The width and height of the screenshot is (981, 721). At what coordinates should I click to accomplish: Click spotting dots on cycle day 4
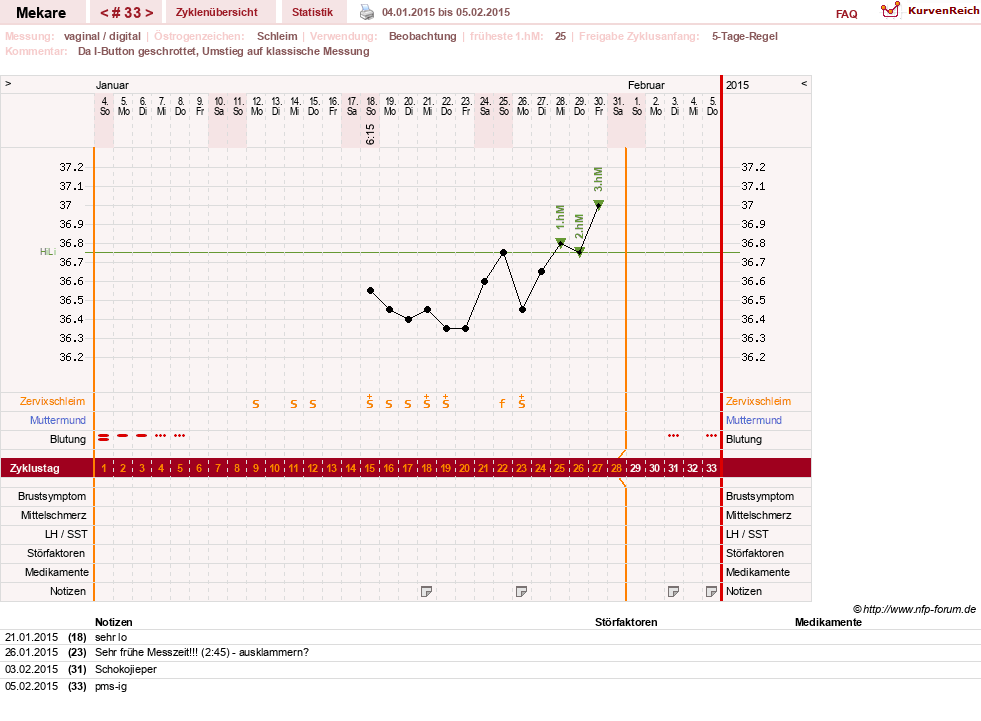tap(161, 435)
